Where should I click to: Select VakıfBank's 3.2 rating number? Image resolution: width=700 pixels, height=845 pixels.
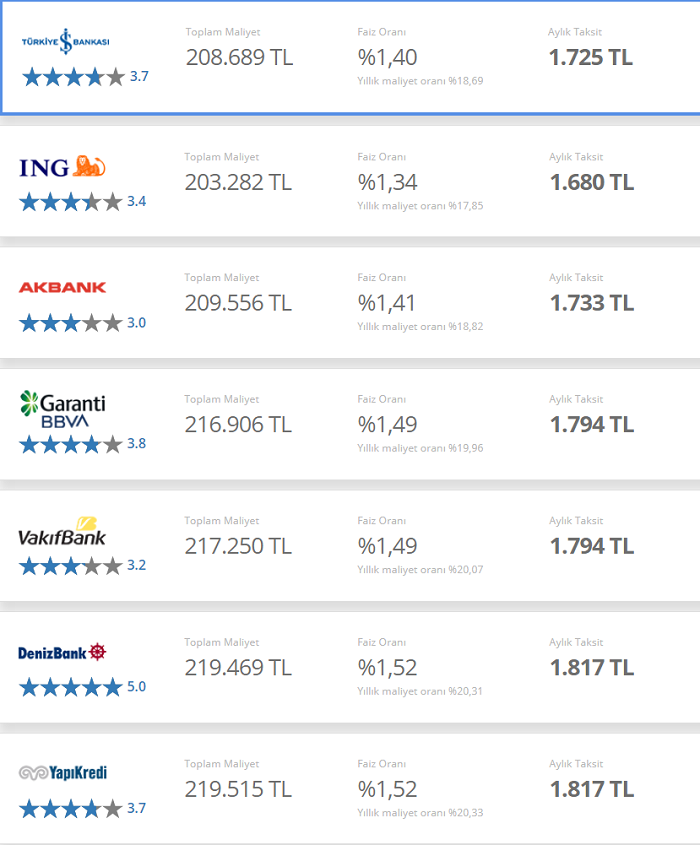pos(136,565)
